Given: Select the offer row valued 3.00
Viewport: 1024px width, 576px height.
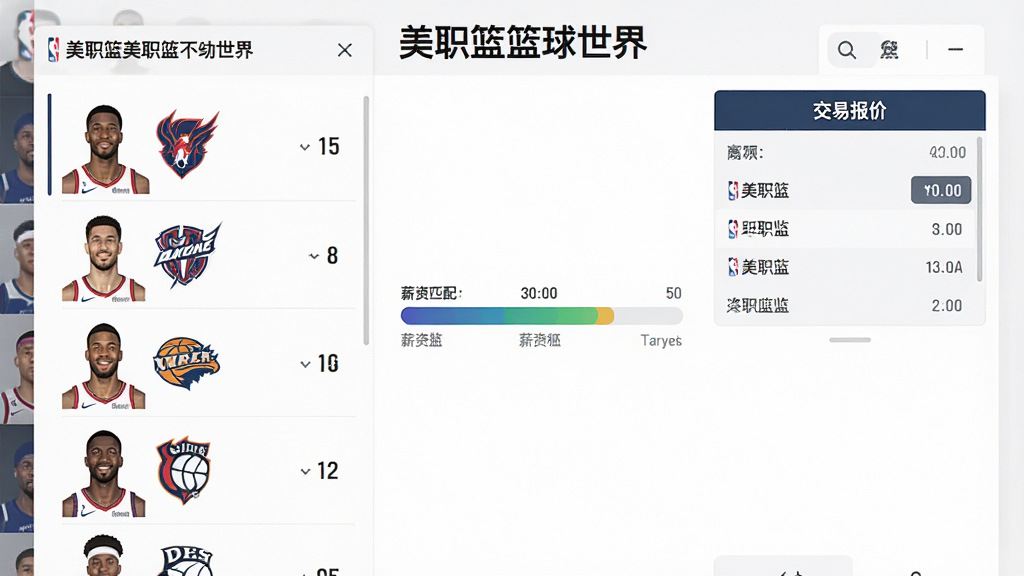Looking at the screenshot, I should click(845, 229).
